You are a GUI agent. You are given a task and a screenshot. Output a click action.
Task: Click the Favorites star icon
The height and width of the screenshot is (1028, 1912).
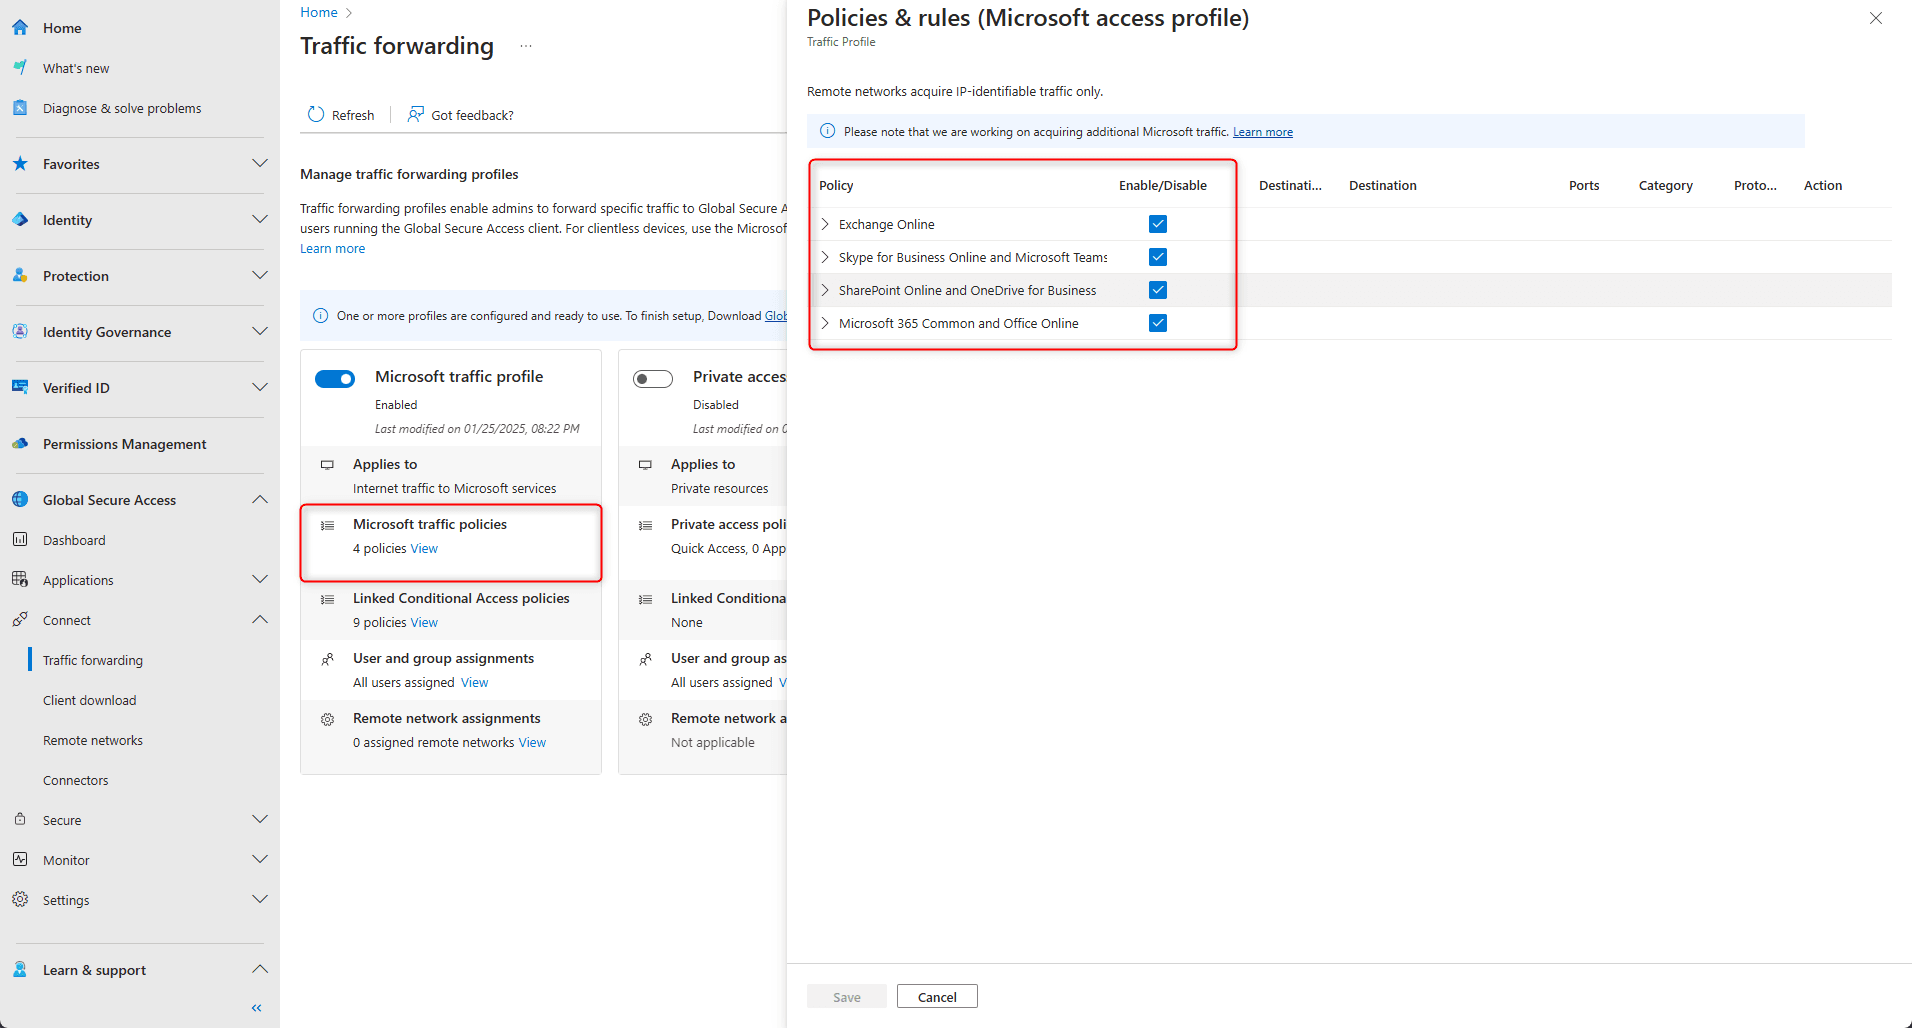pos(20,163)
